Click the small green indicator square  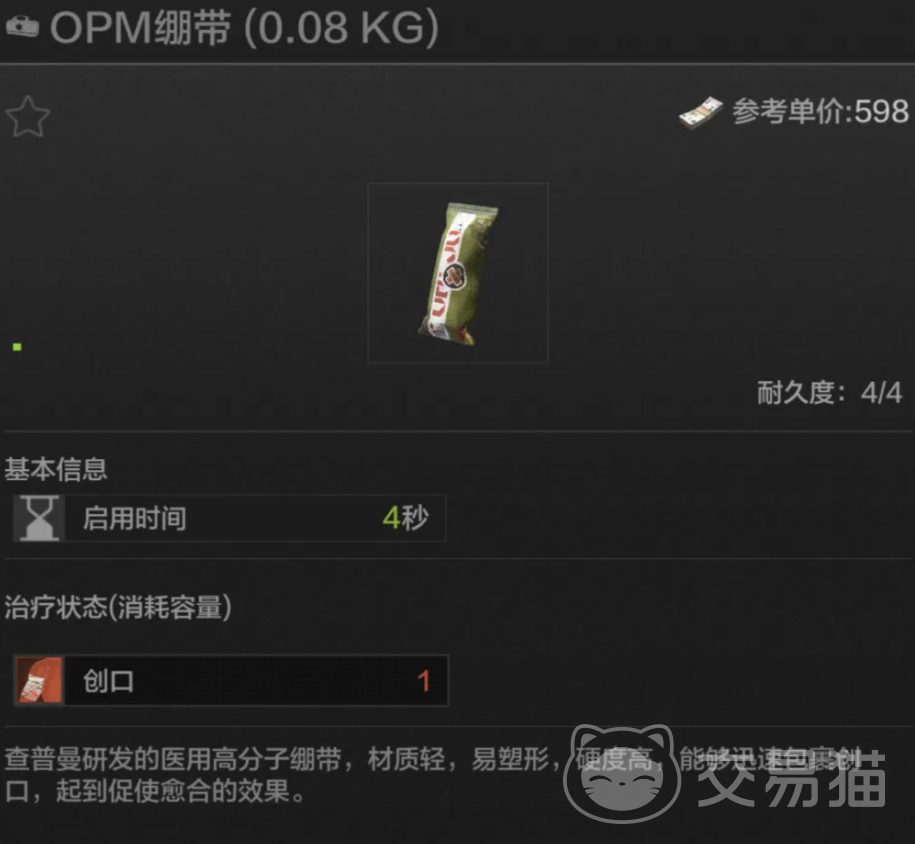pyautogui.click(x=17, y=347)
